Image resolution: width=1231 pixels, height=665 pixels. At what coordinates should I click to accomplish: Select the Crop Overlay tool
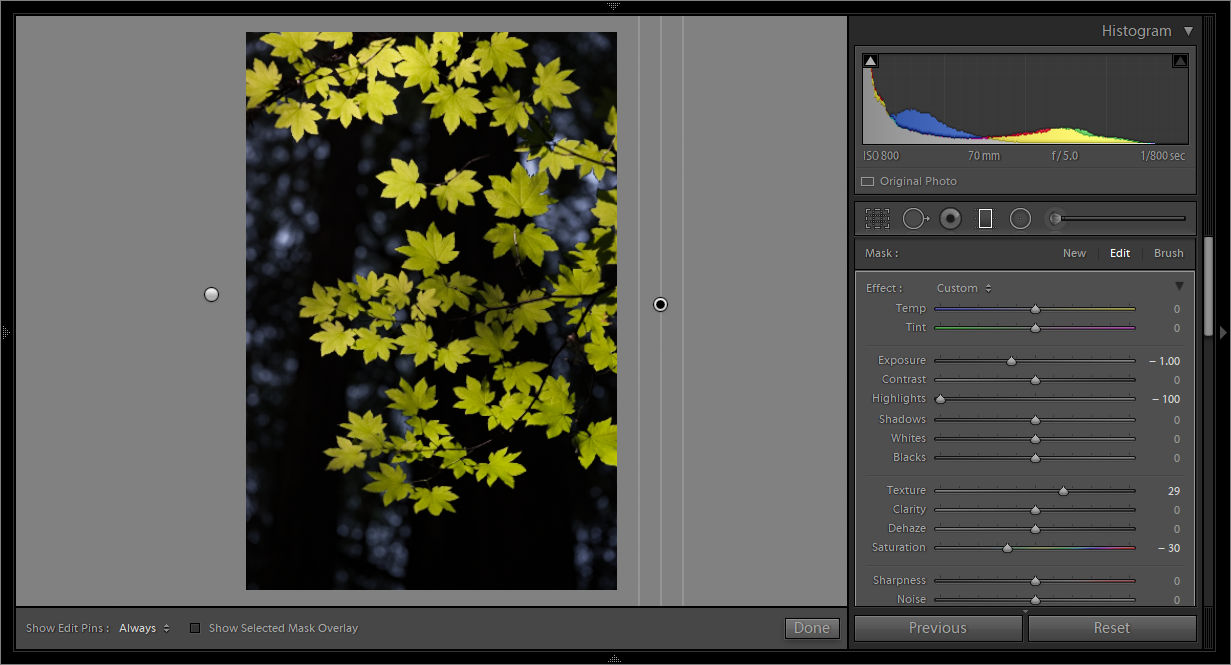coord(877,218)
